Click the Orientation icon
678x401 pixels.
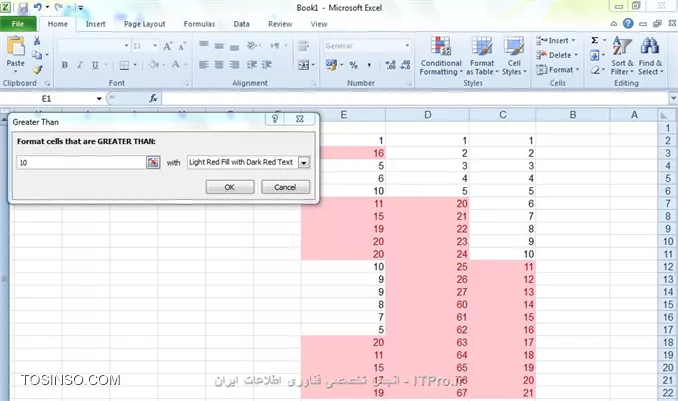click(x=252, y=45)
